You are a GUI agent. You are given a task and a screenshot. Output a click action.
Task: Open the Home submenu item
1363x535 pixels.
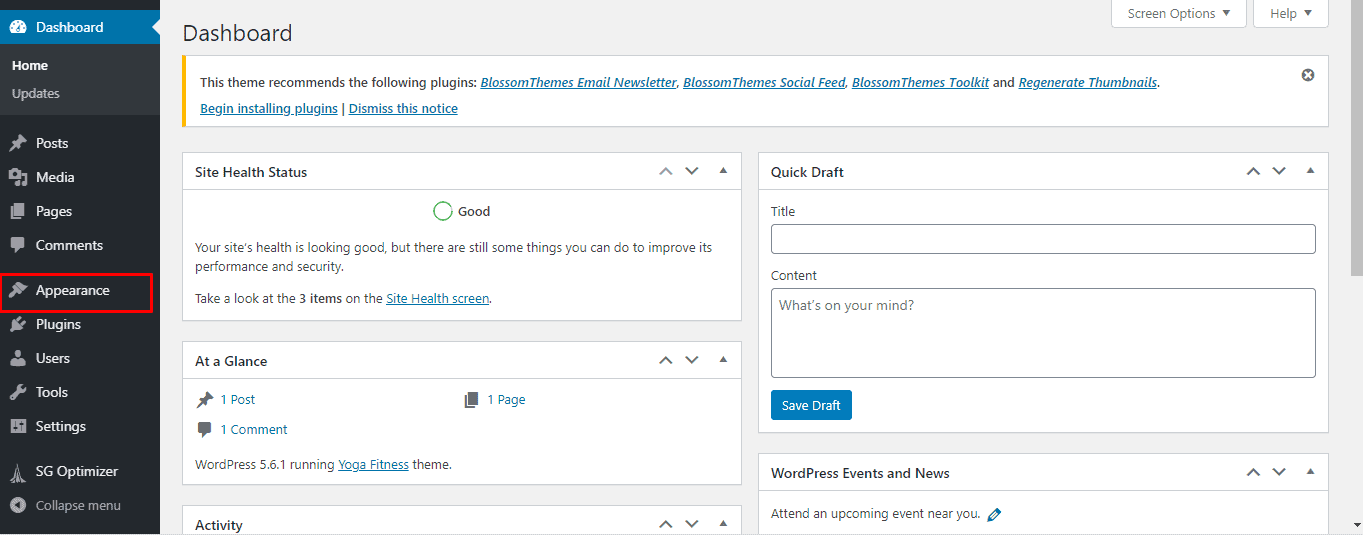coord(30,65)
